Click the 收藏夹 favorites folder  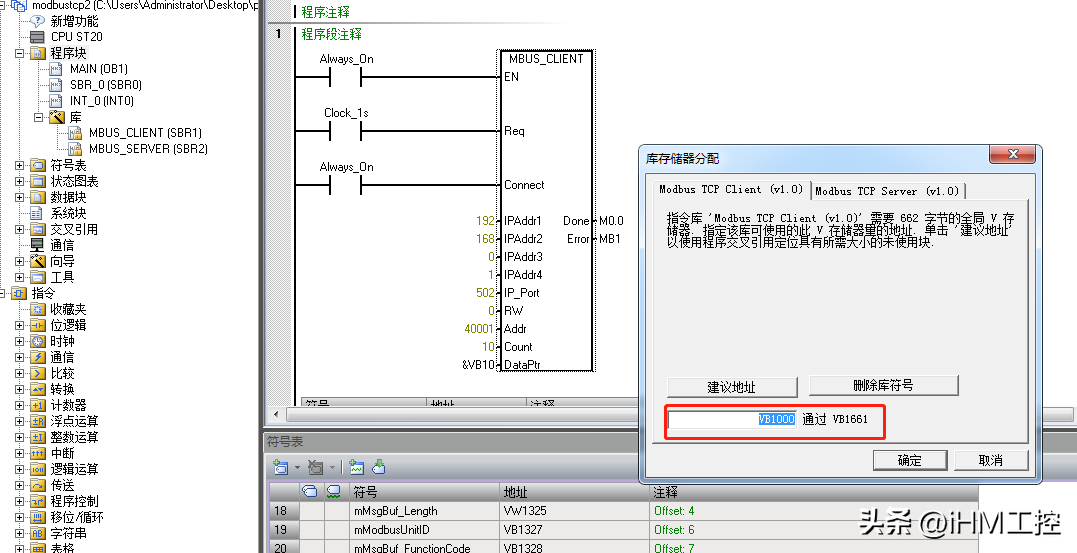(x=68, y=309)
